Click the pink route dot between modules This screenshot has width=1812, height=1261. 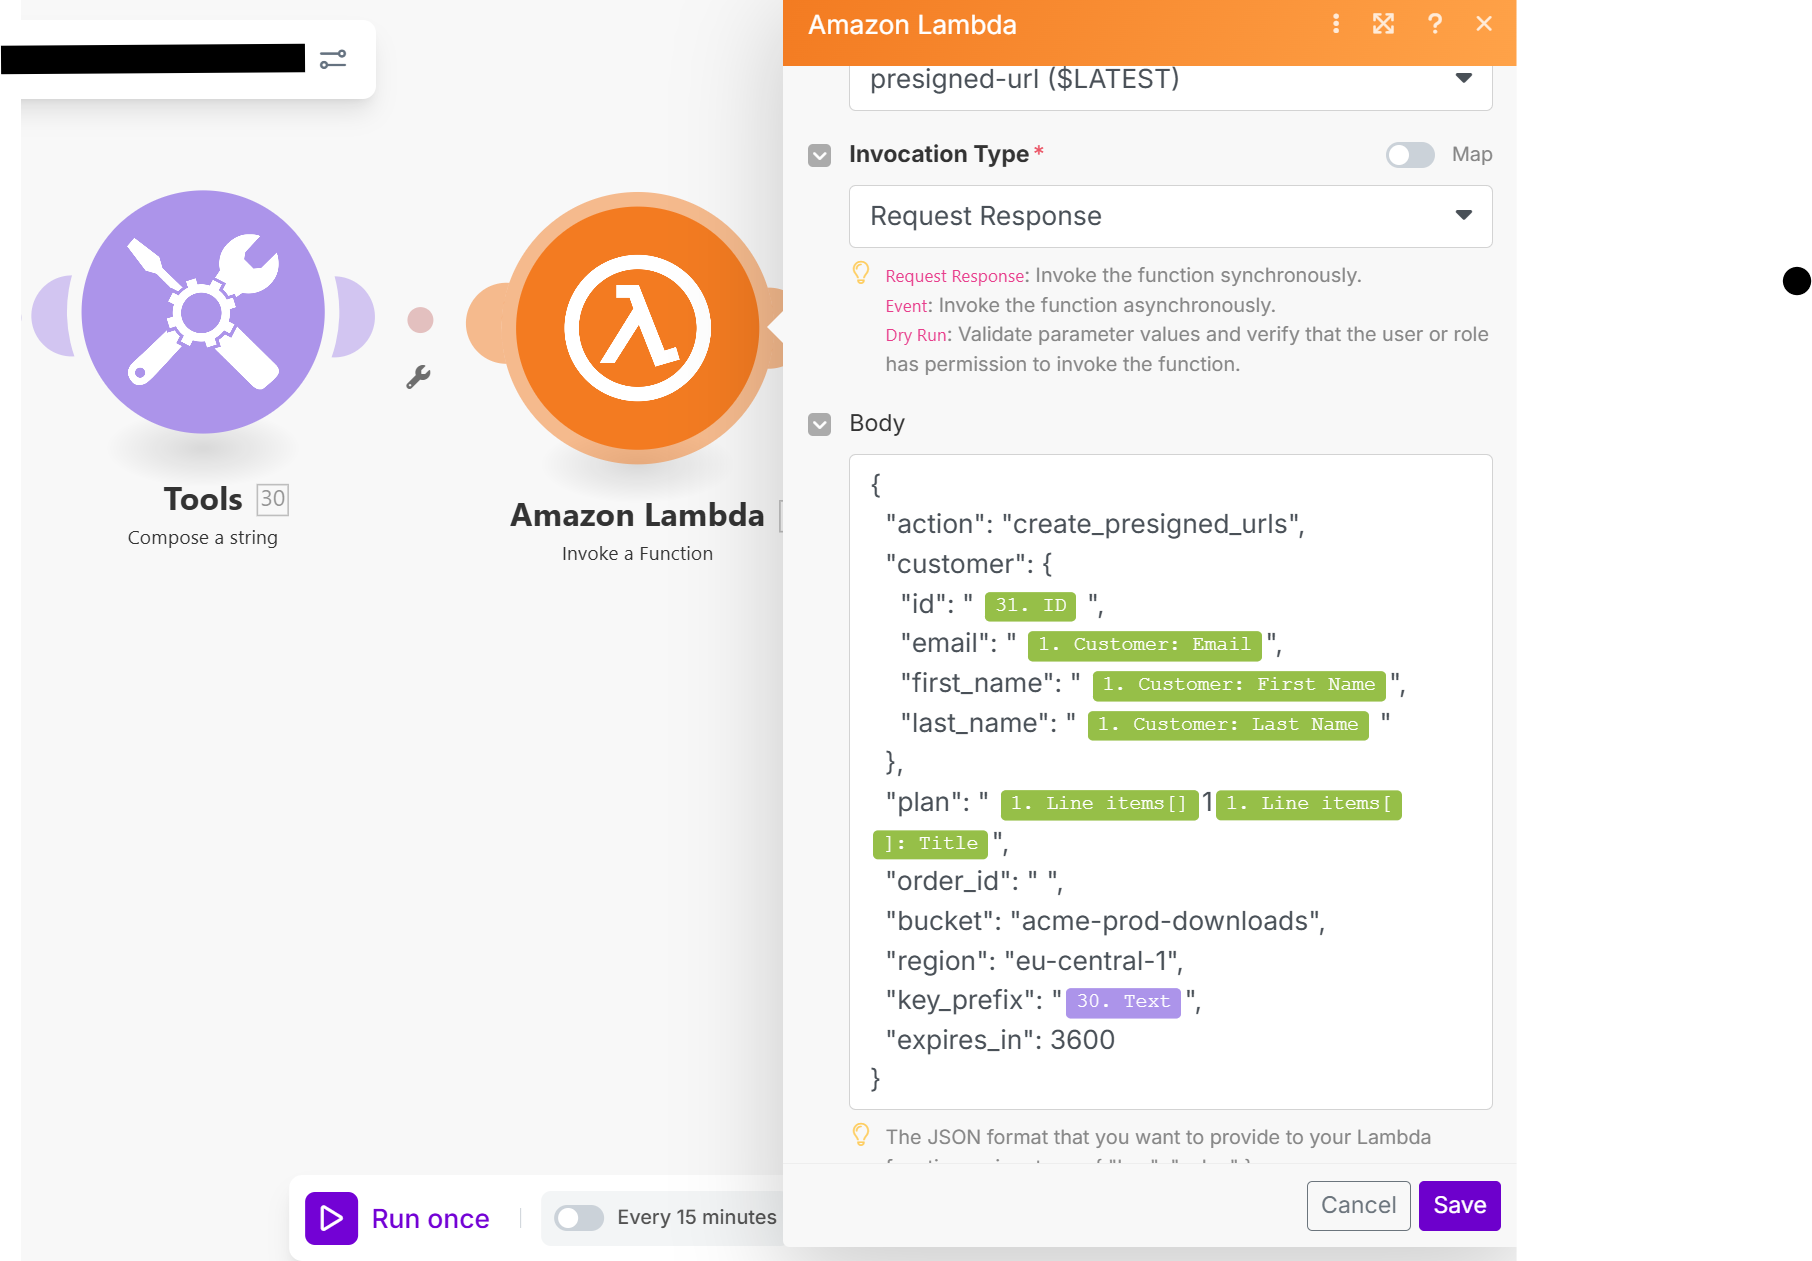pyautogui.click(x=420, y=320)
